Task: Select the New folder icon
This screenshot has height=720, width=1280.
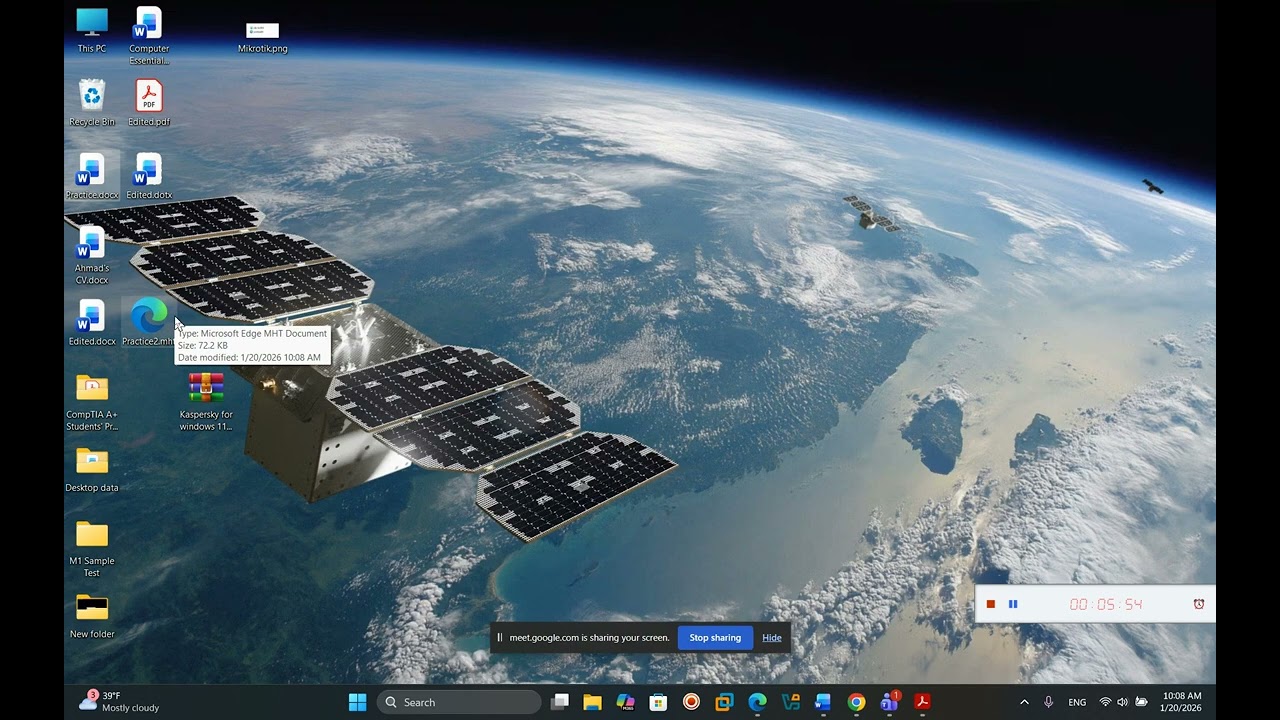Action: click(92, 615)
